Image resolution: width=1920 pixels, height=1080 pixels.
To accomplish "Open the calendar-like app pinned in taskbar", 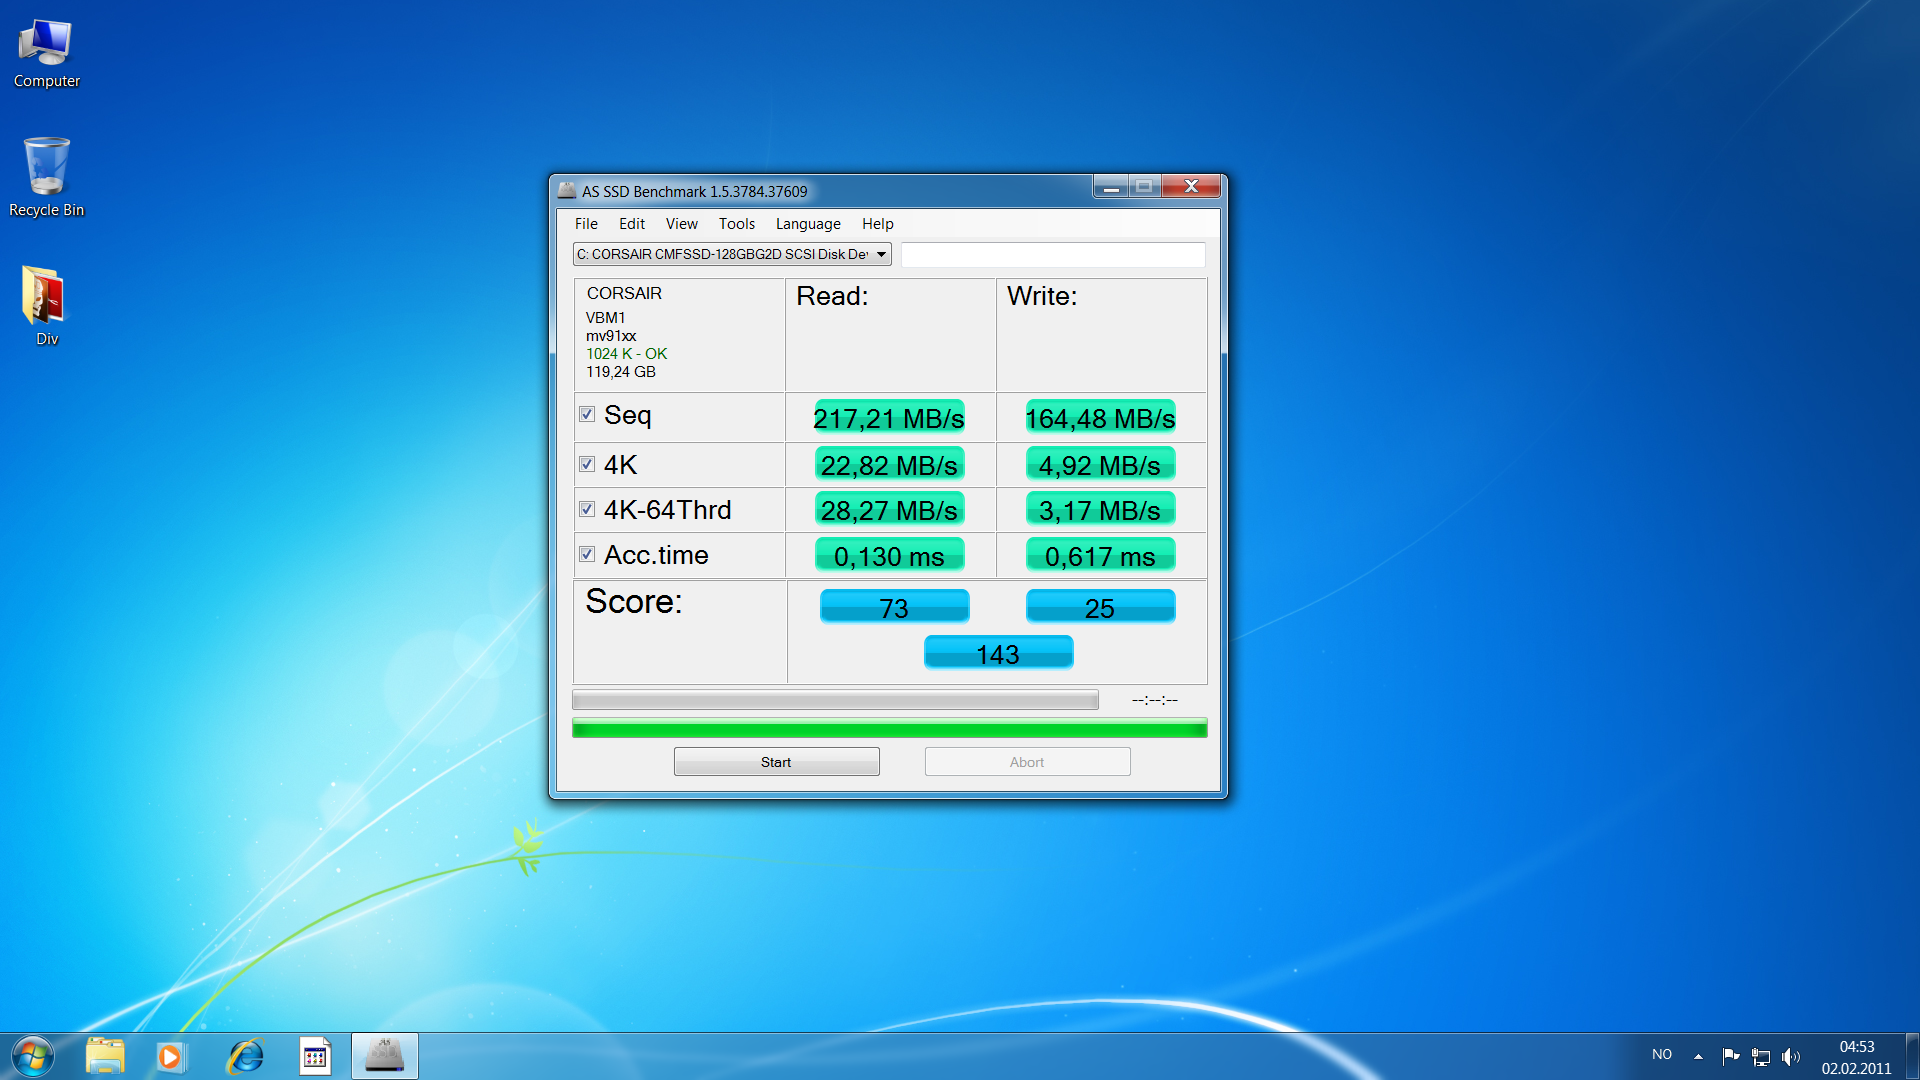I will click(x=315, y=1056).
